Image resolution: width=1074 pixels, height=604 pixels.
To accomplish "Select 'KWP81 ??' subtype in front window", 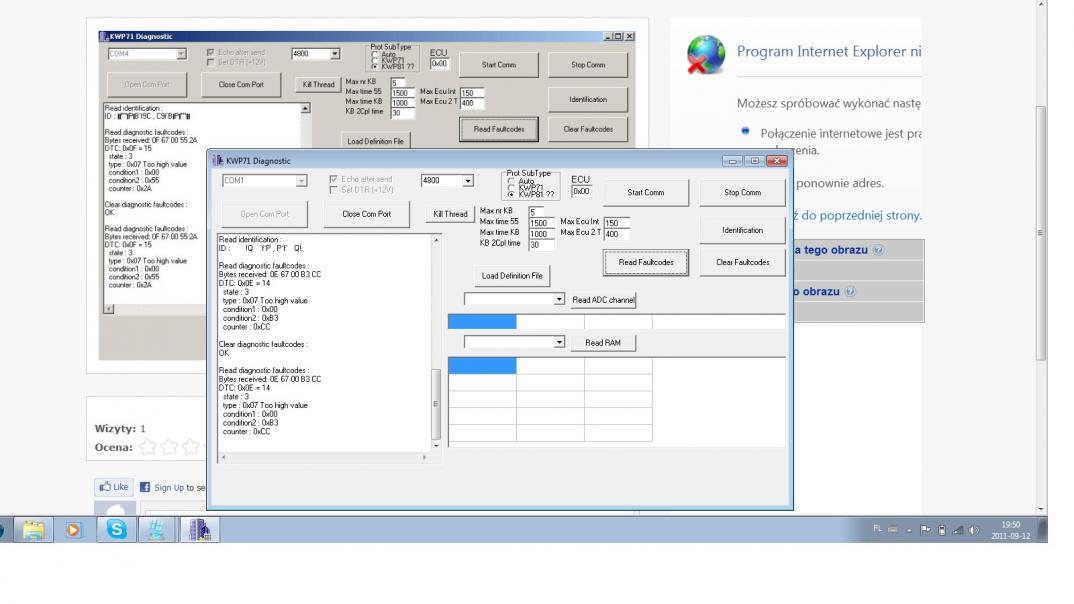I will 511,194.
